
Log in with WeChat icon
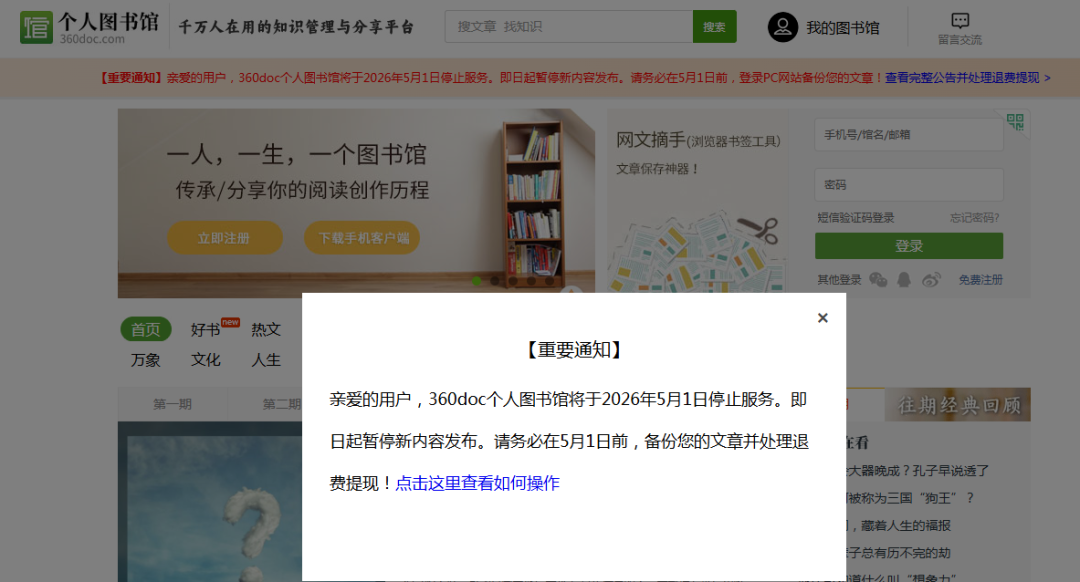coord(878,280)
